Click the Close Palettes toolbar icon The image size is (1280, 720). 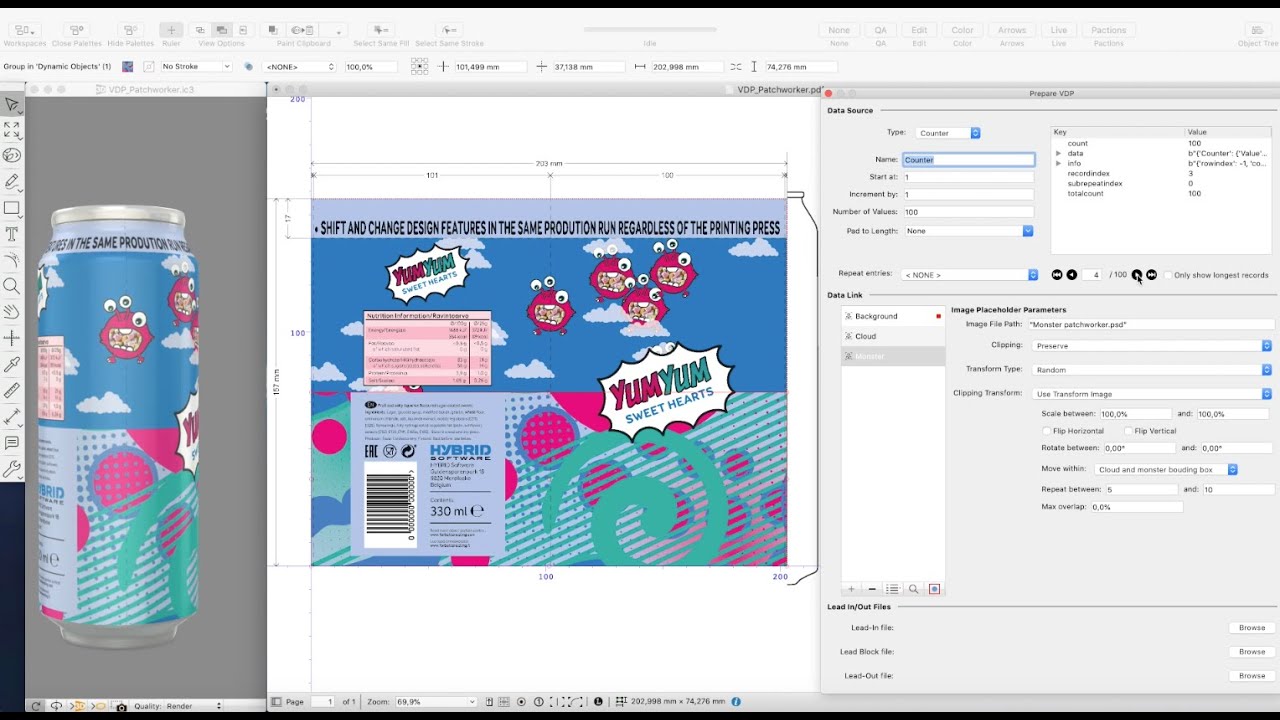tap(76, 30)
